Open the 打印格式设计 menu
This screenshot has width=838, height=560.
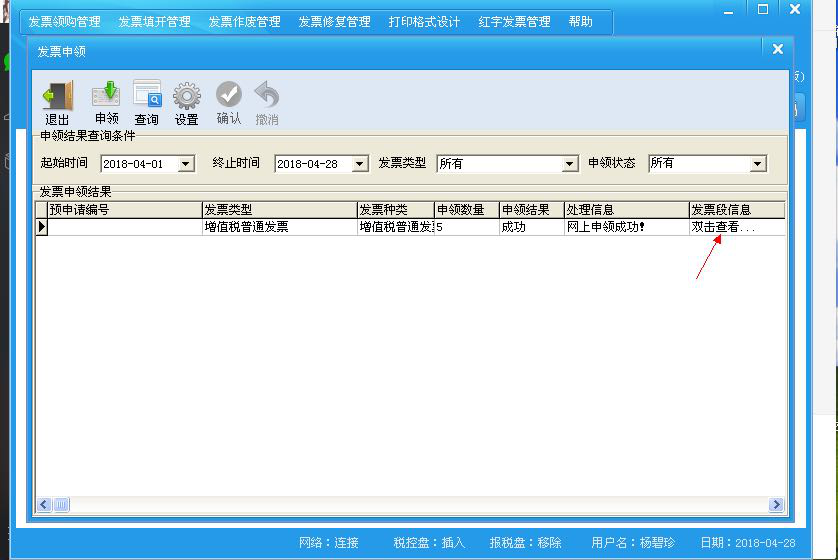coord(424,21)
